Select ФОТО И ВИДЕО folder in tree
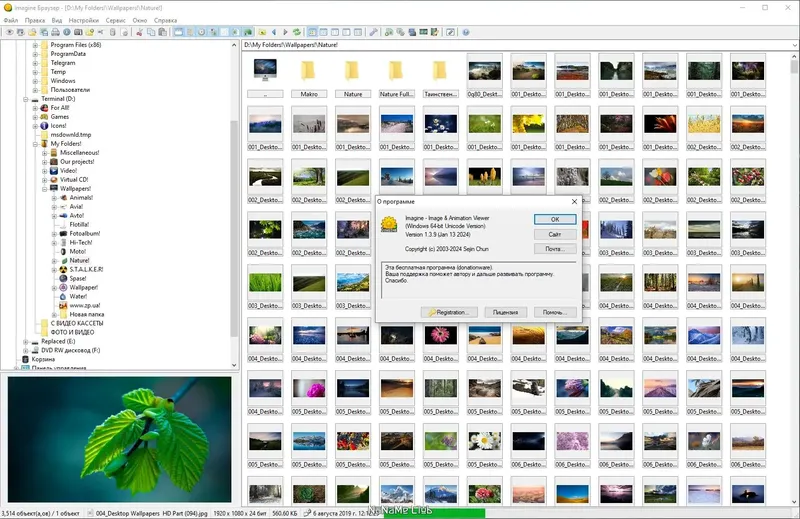The width and height of the screenshot is (800, 519). click(72, 332)
